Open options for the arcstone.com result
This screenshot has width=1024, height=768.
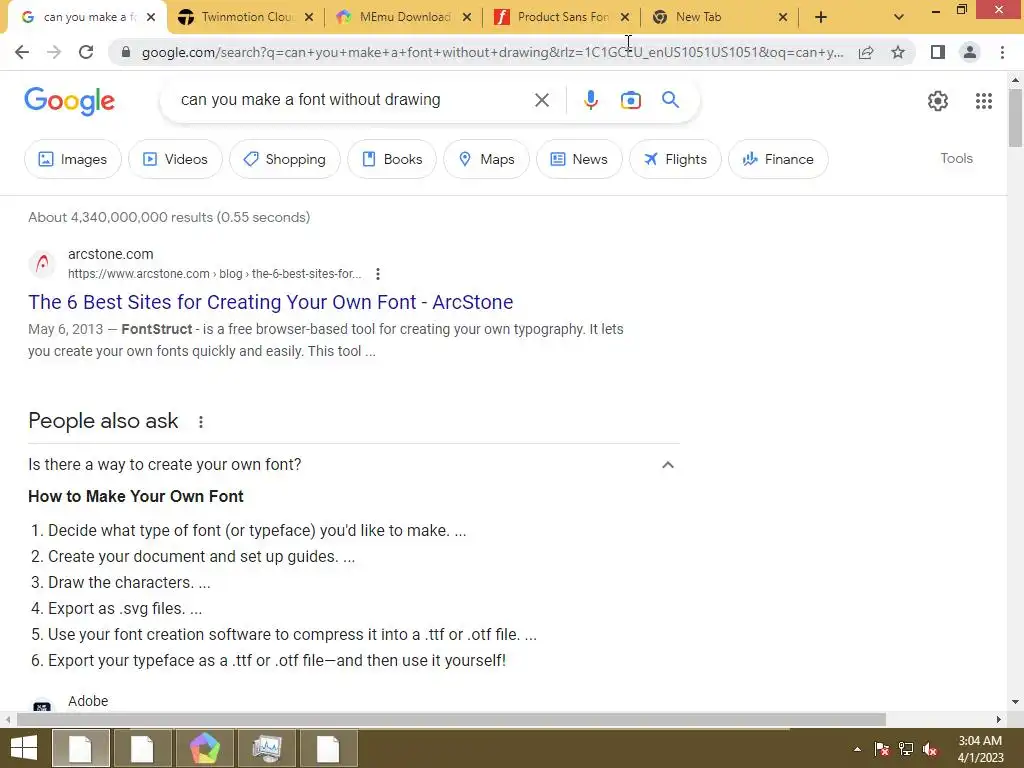377,274
